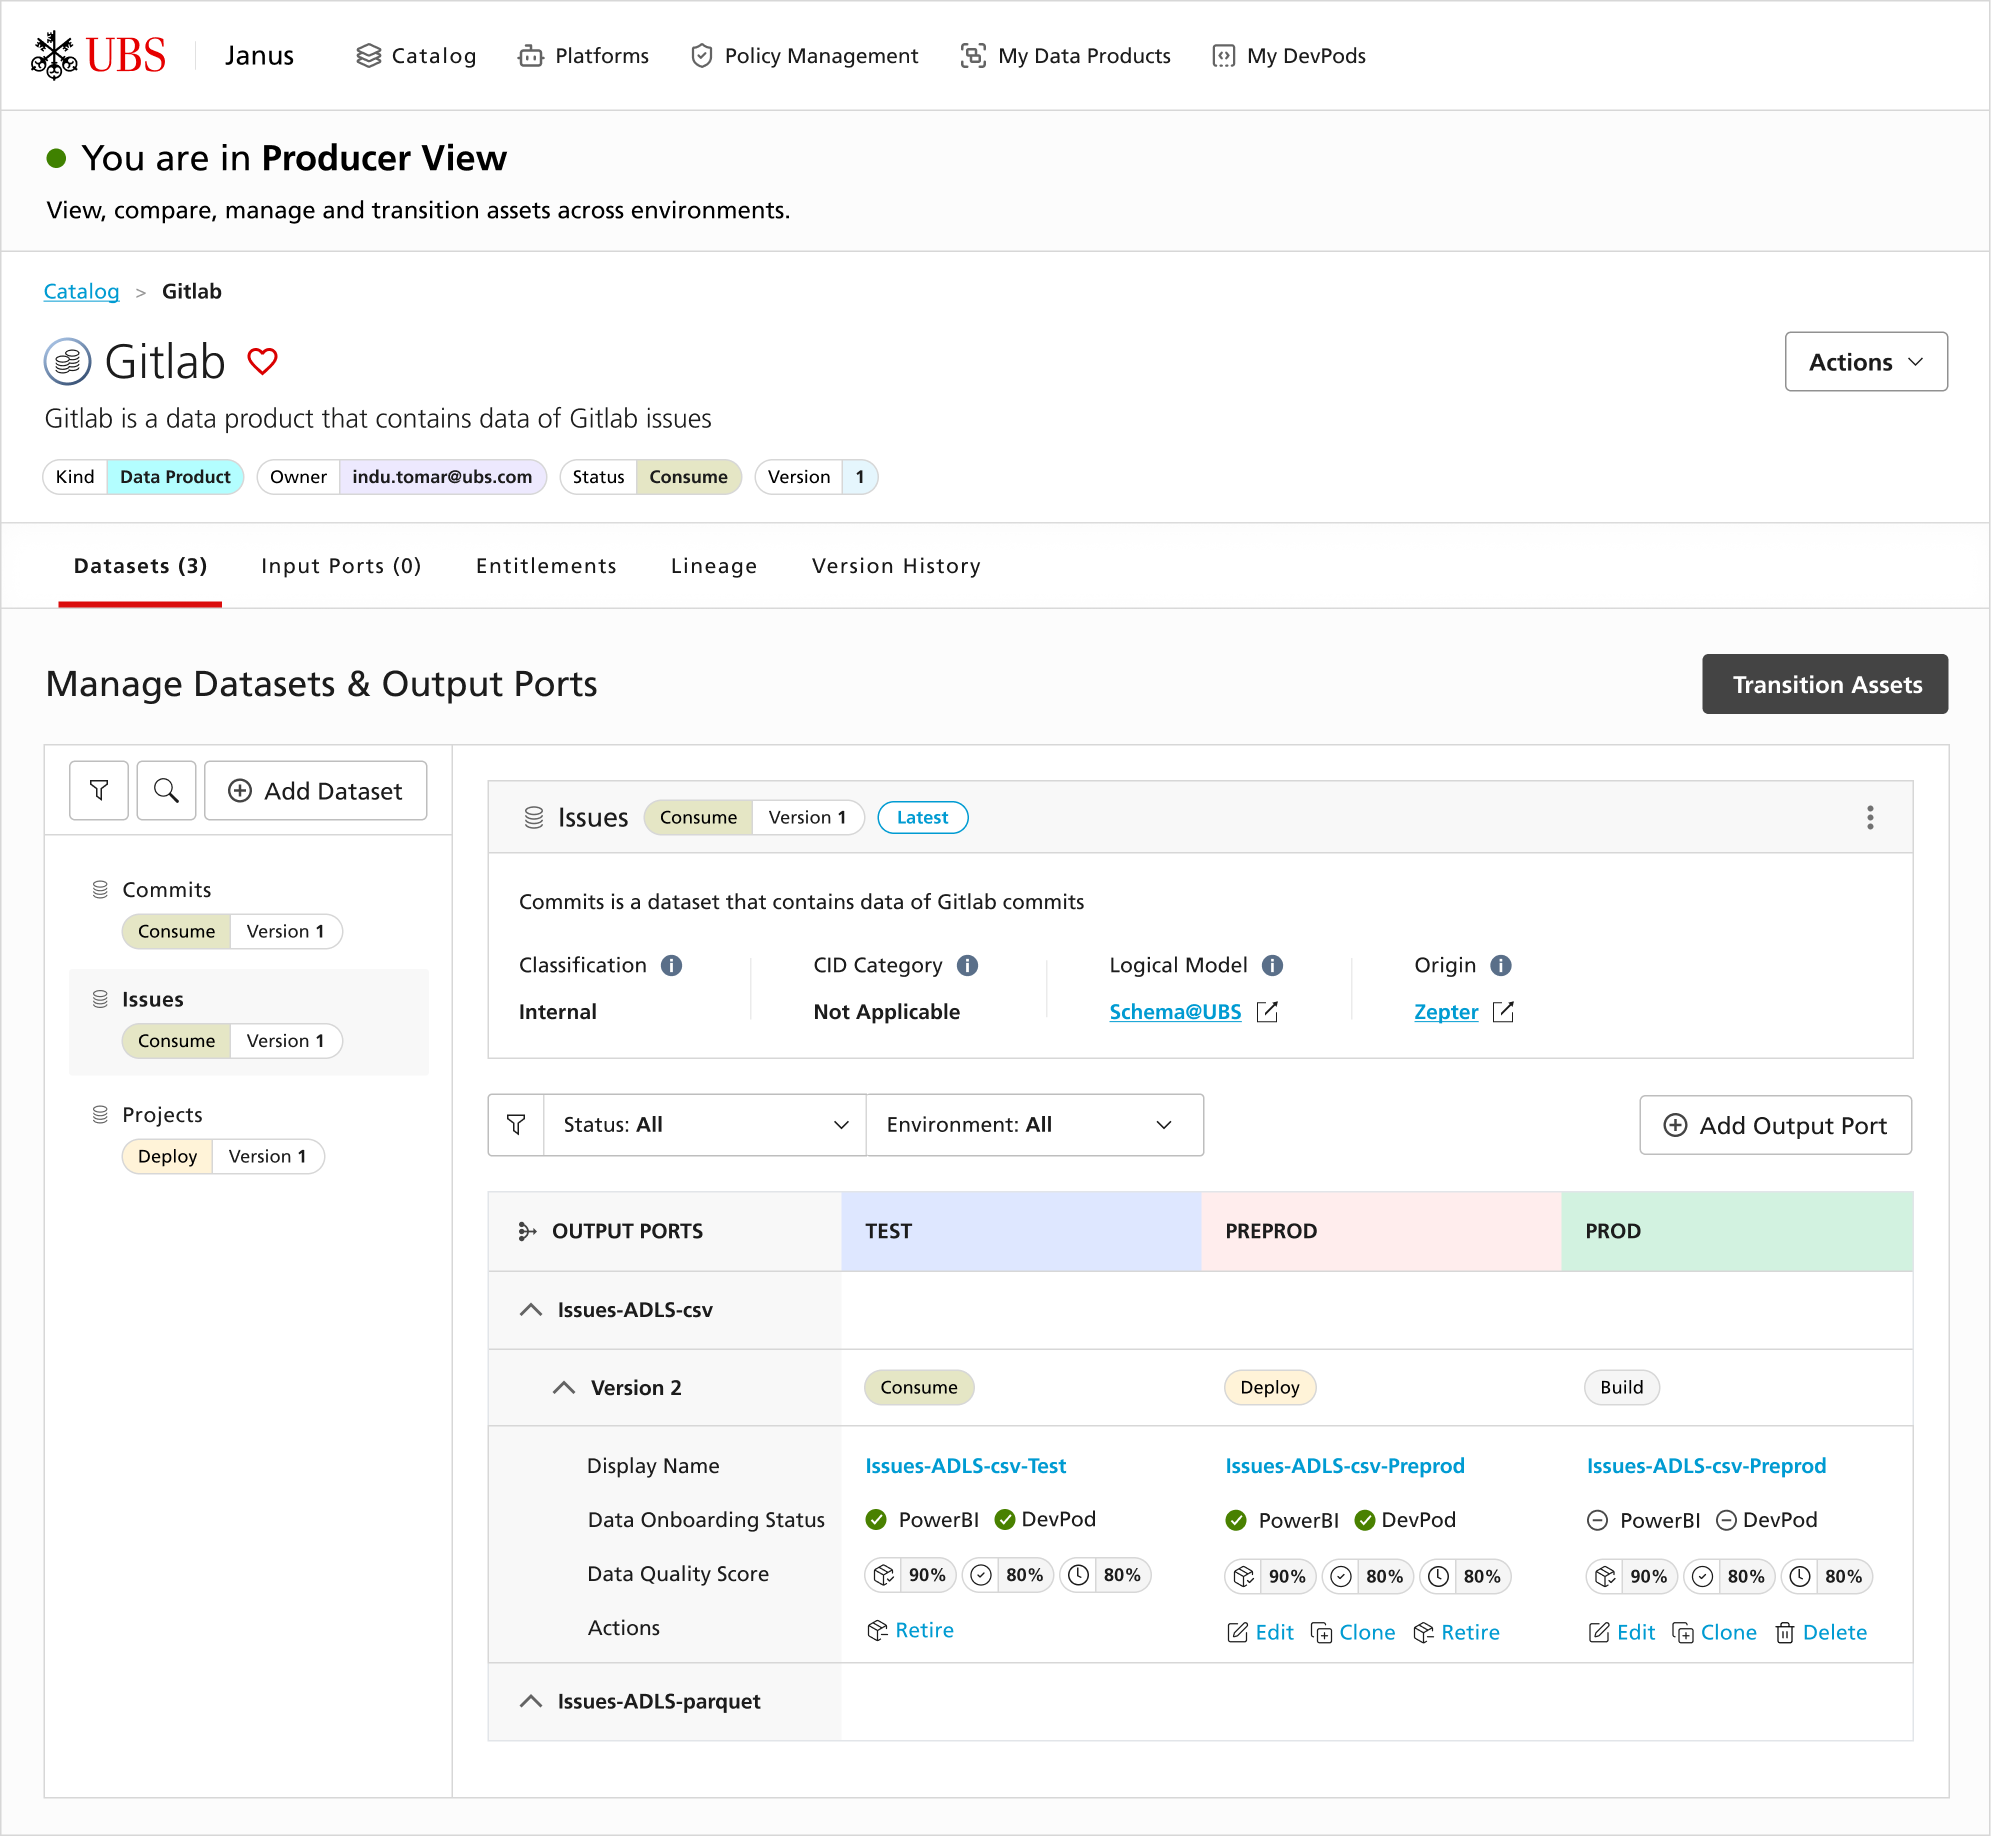Screen dimensions: 1991x1836
Task: Delete the Prod port via trash icon
Action: click(x=1786, y=1632)
